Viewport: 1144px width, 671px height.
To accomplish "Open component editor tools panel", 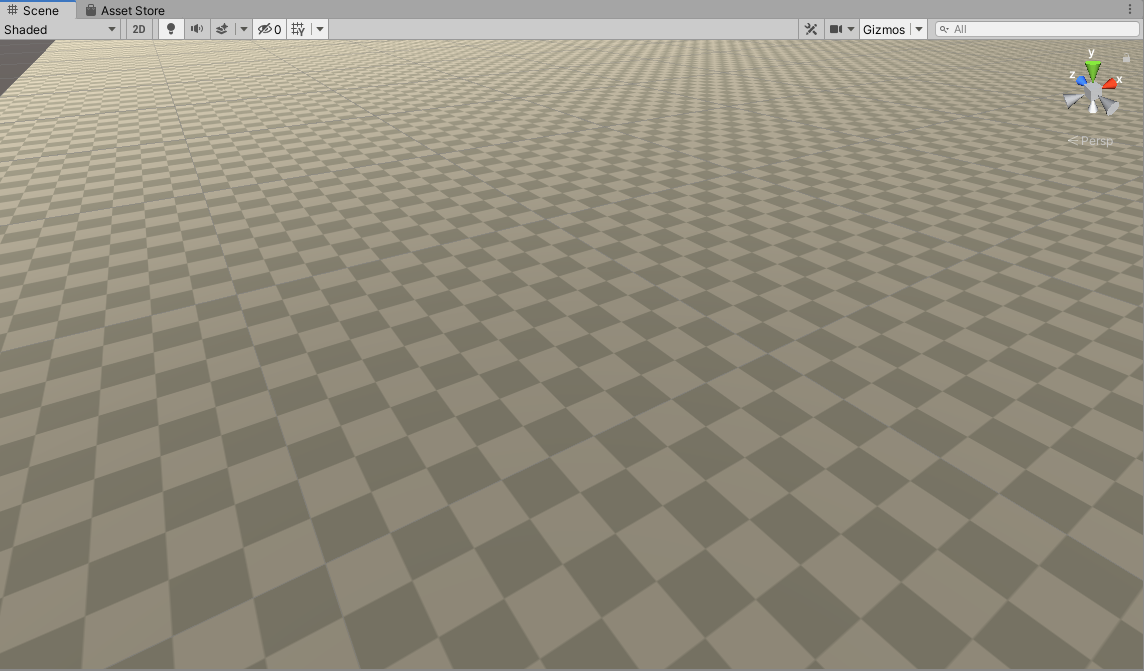I will point(811,29).
